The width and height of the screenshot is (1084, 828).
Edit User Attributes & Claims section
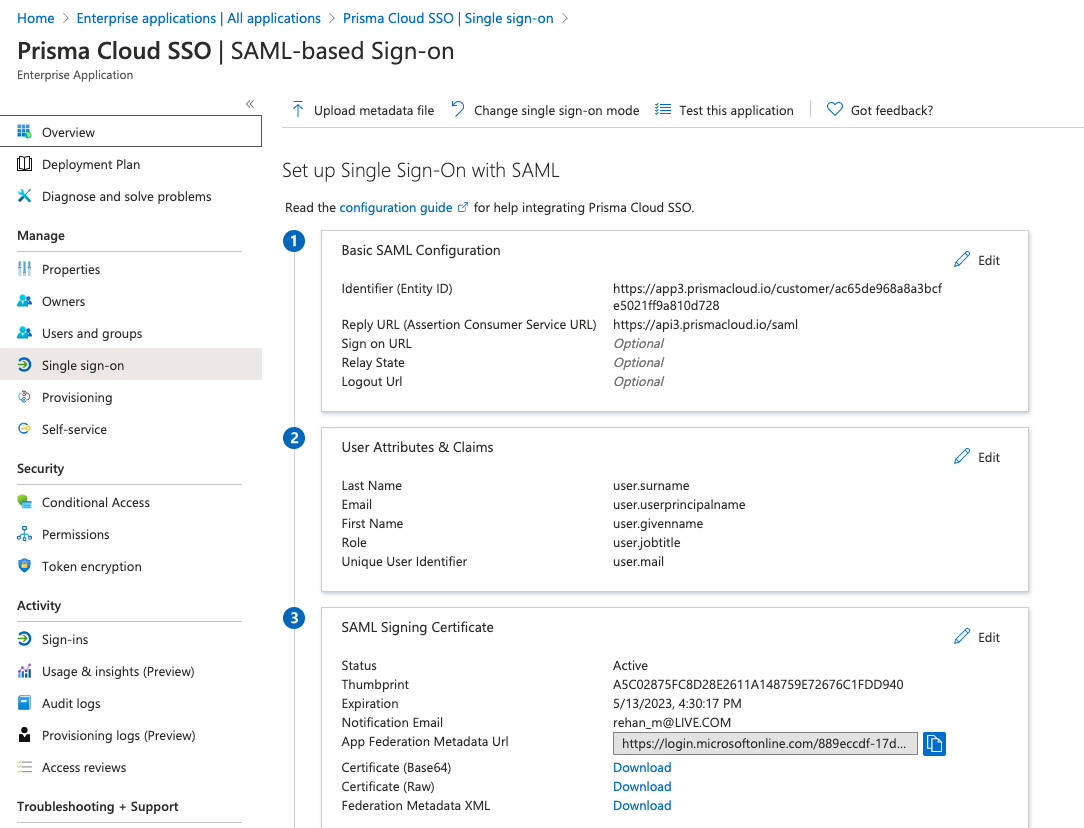(977, 457)
